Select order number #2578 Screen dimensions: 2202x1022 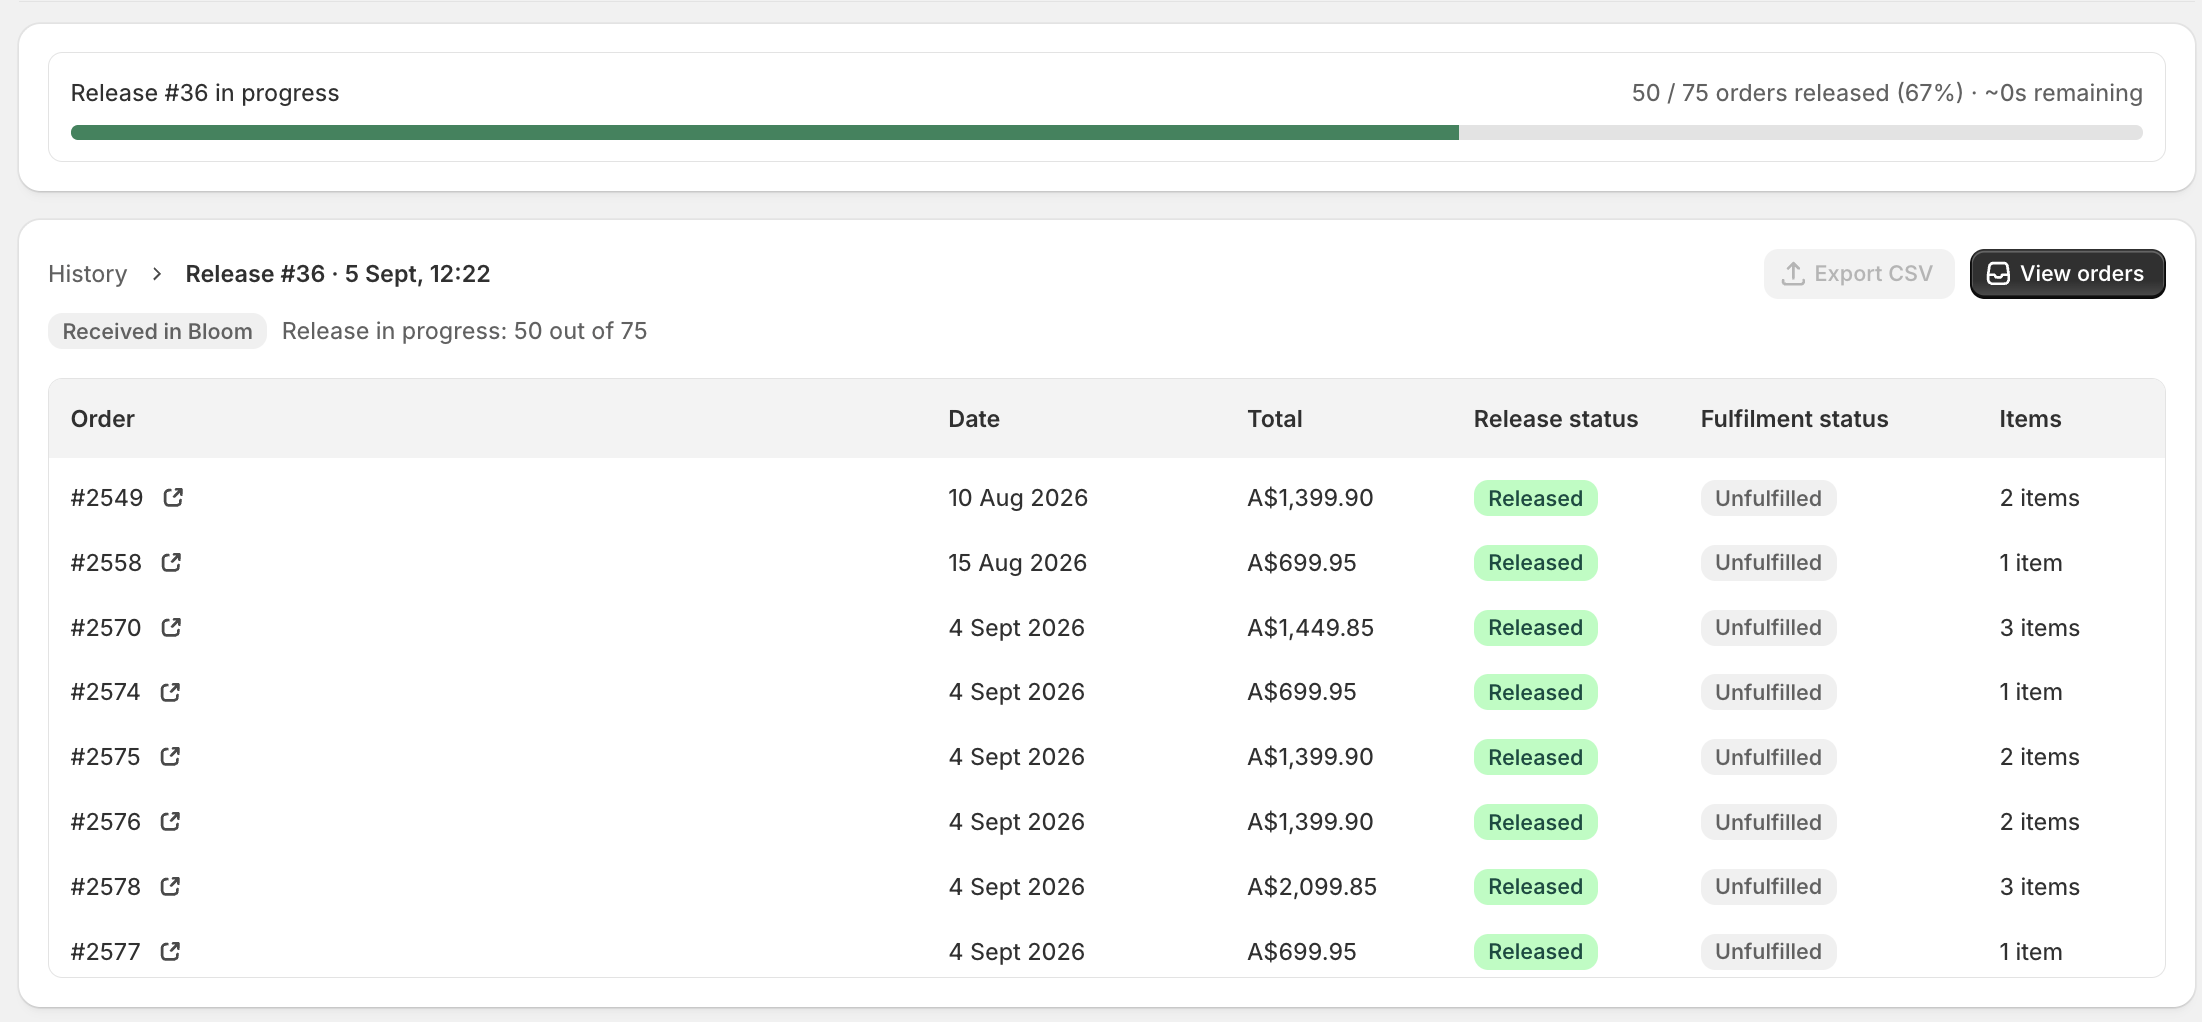106,887
